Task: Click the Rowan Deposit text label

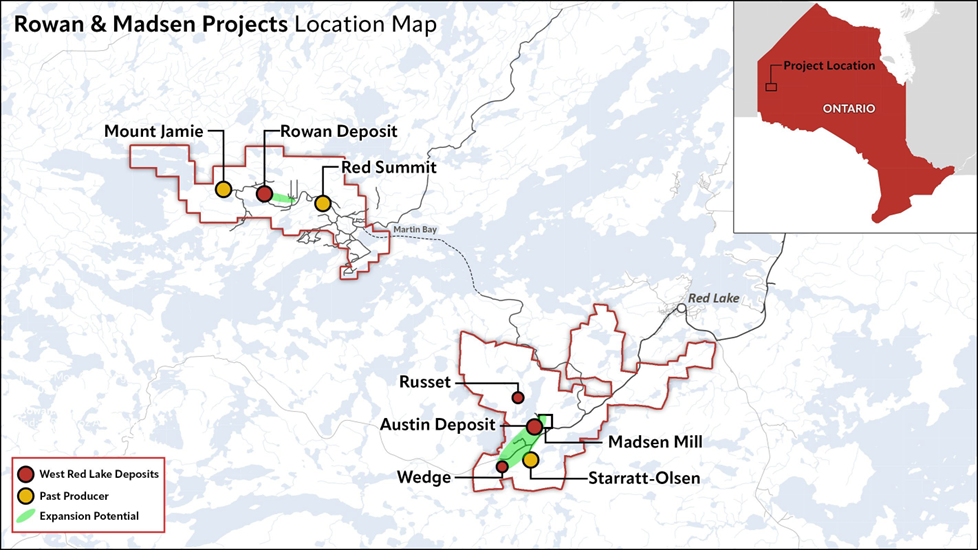Action: tap(339, 132)
